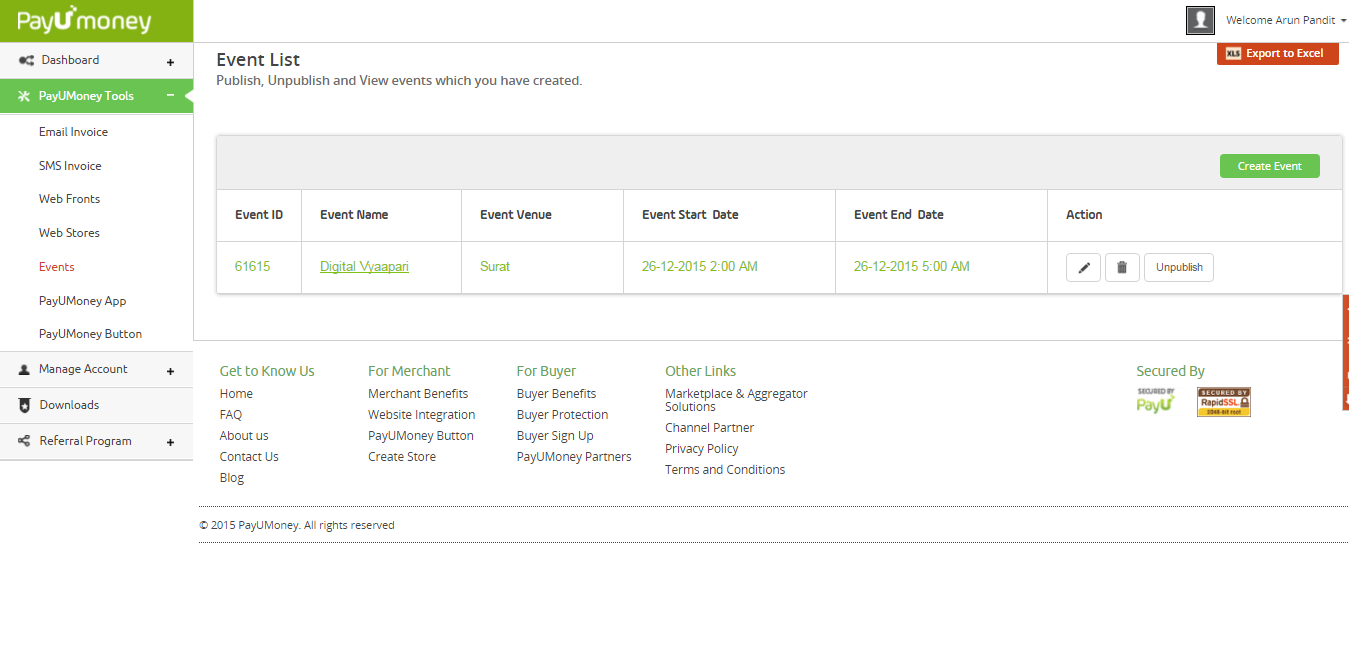The height and width of the screenshot is (650, 1349).
Task: Click the footer PayUMoney Button link
Action: [x=421, y=436]
